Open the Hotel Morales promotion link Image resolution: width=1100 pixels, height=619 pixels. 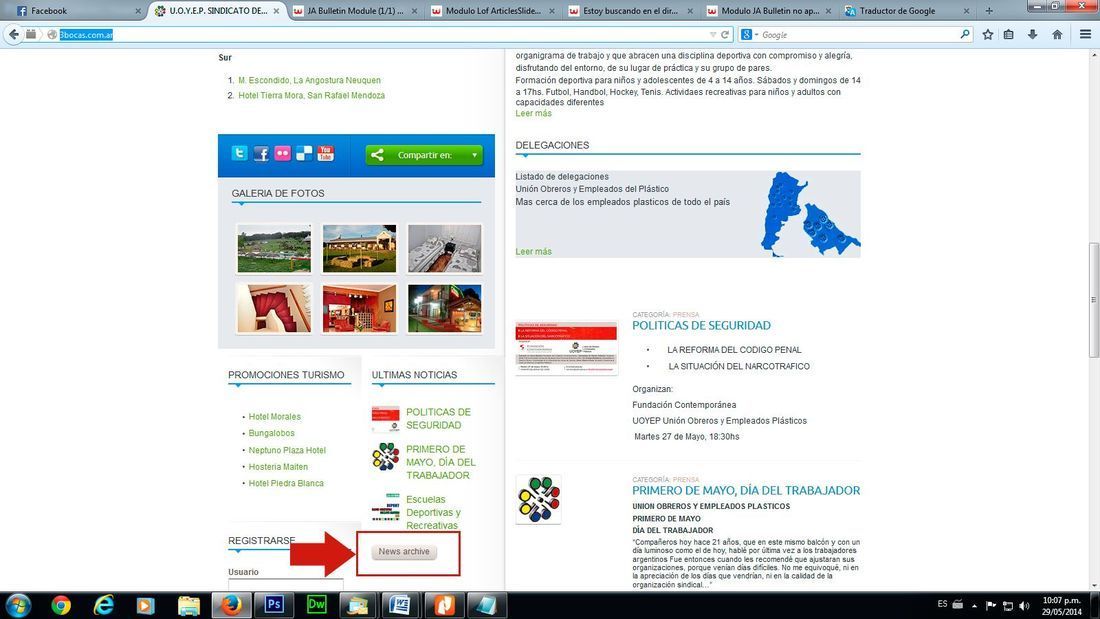pos(274,417)
